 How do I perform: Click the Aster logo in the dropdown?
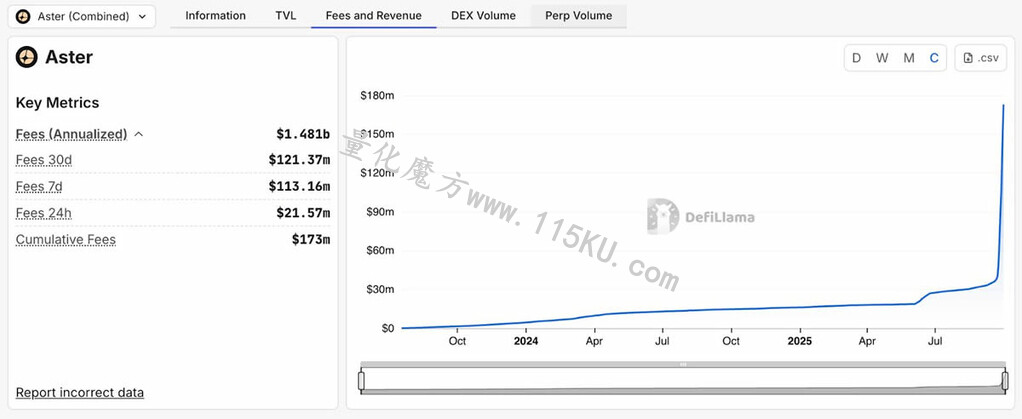[23, 16]
